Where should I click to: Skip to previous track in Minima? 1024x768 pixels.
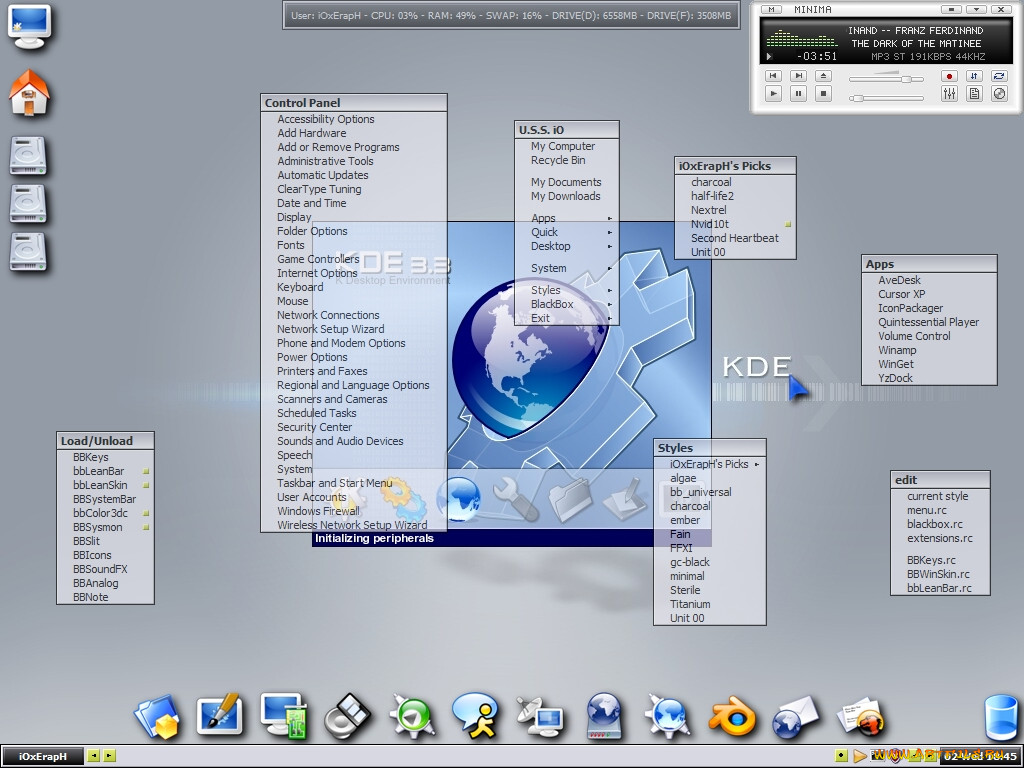click(x=773, y=76)
